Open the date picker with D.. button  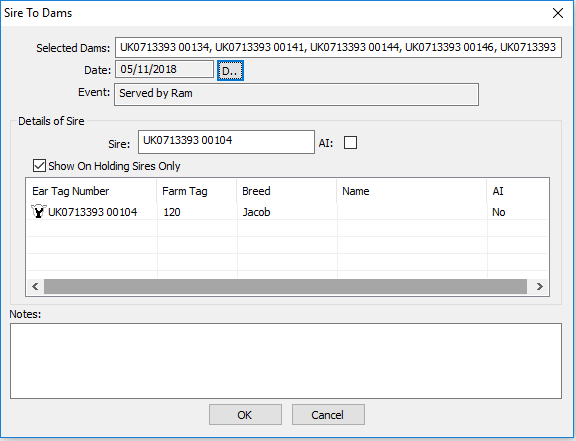pyautogui.click(x=230, y=71)
